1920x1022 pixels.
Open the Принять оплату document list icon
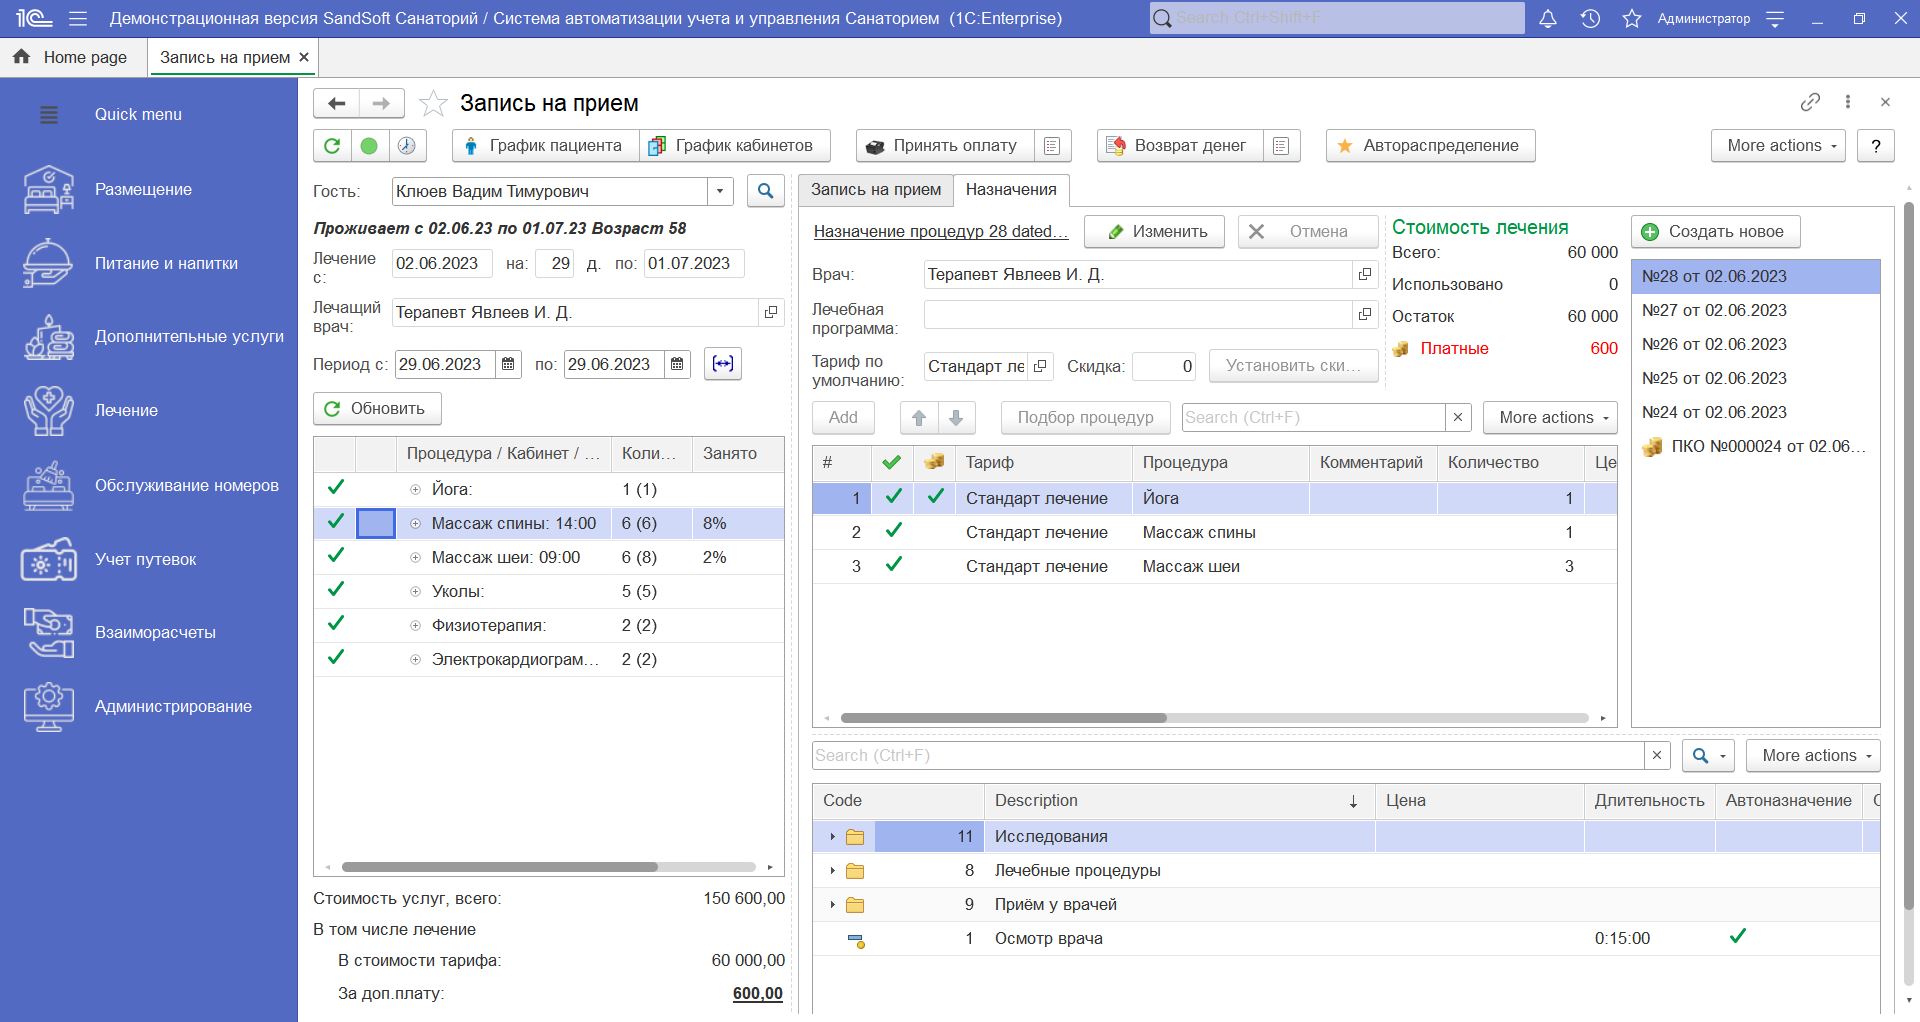tap(1052, 146)
